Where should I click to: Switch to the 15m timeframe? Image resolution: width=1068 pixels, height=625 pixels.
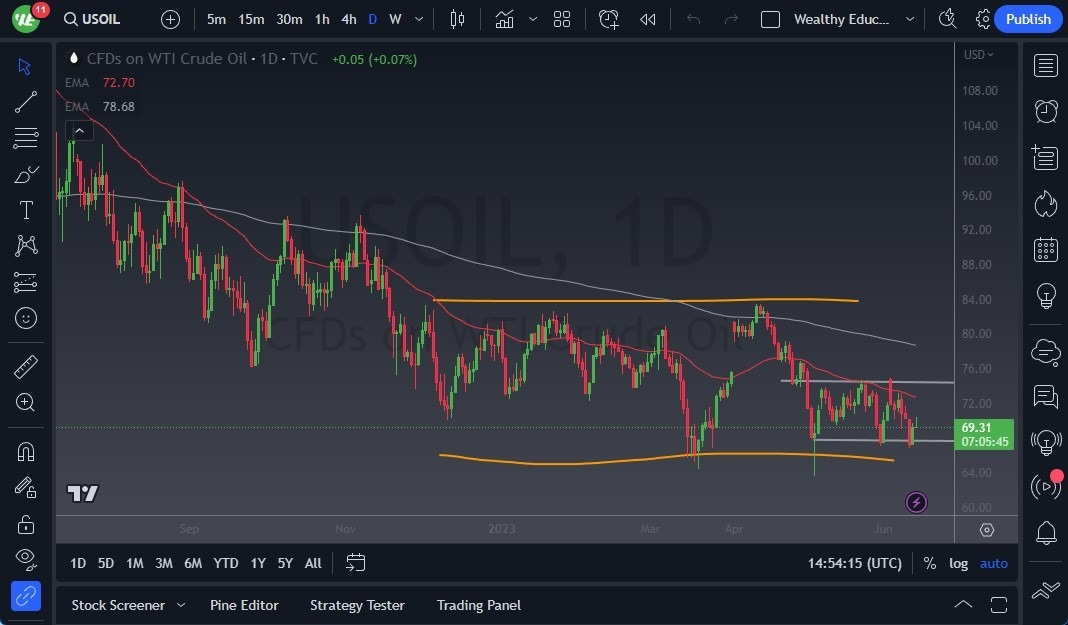coord(251,19)
